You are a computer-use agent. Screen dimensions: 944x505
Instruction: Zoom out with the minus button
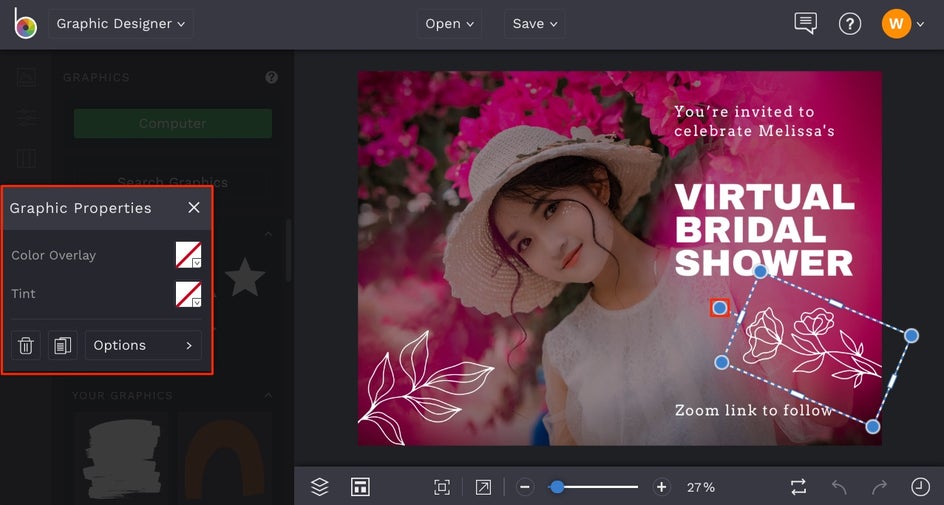tap(525, 487)
